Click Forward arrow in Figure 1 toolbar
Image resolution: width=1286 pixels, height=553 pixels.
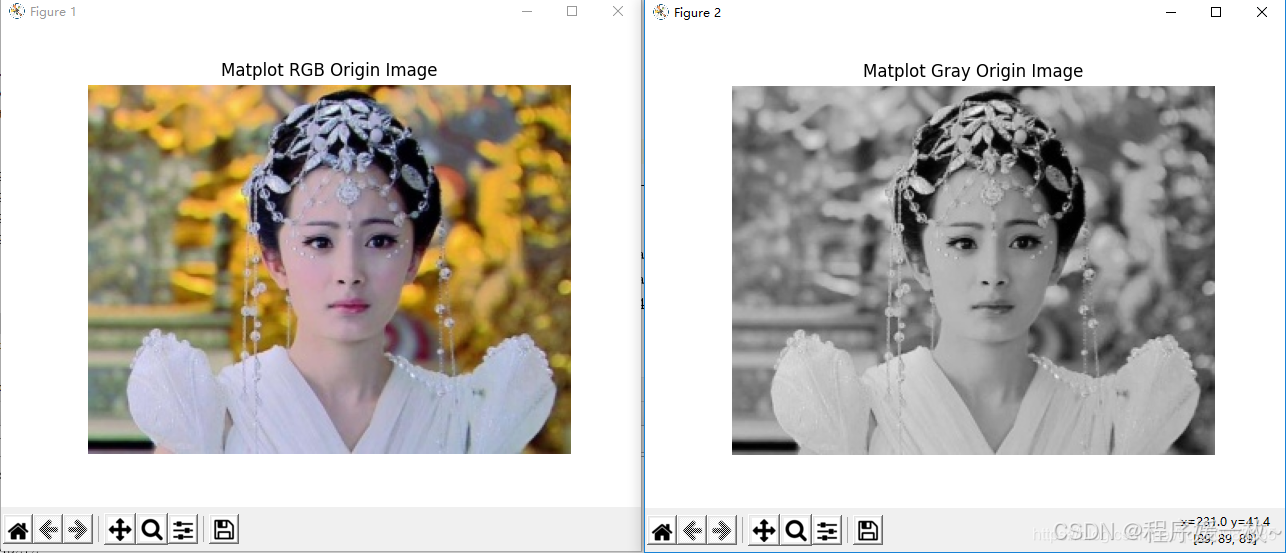pyautogui.click(x=78, y=530)
